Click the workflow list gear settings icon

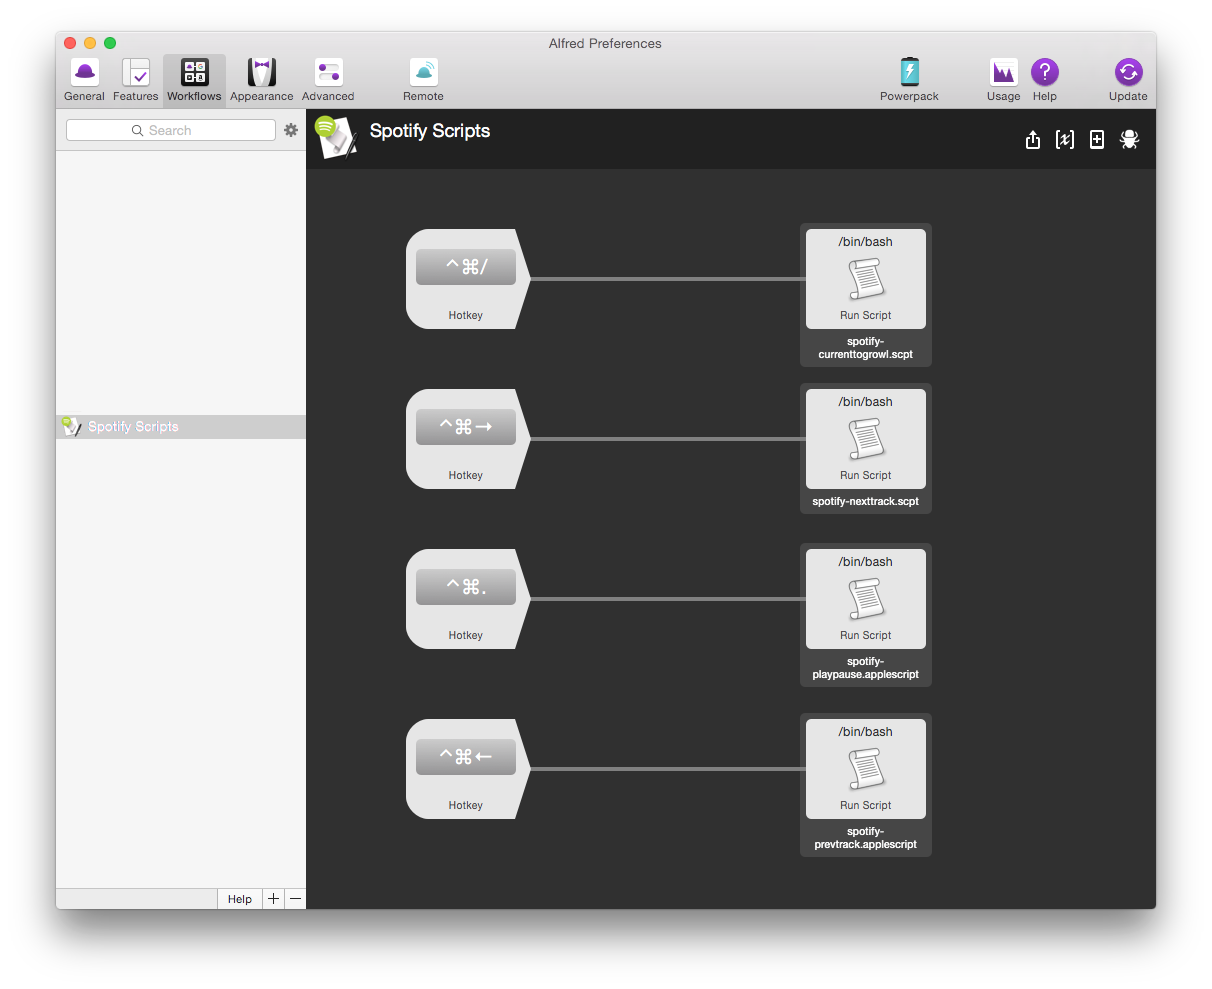291,130
